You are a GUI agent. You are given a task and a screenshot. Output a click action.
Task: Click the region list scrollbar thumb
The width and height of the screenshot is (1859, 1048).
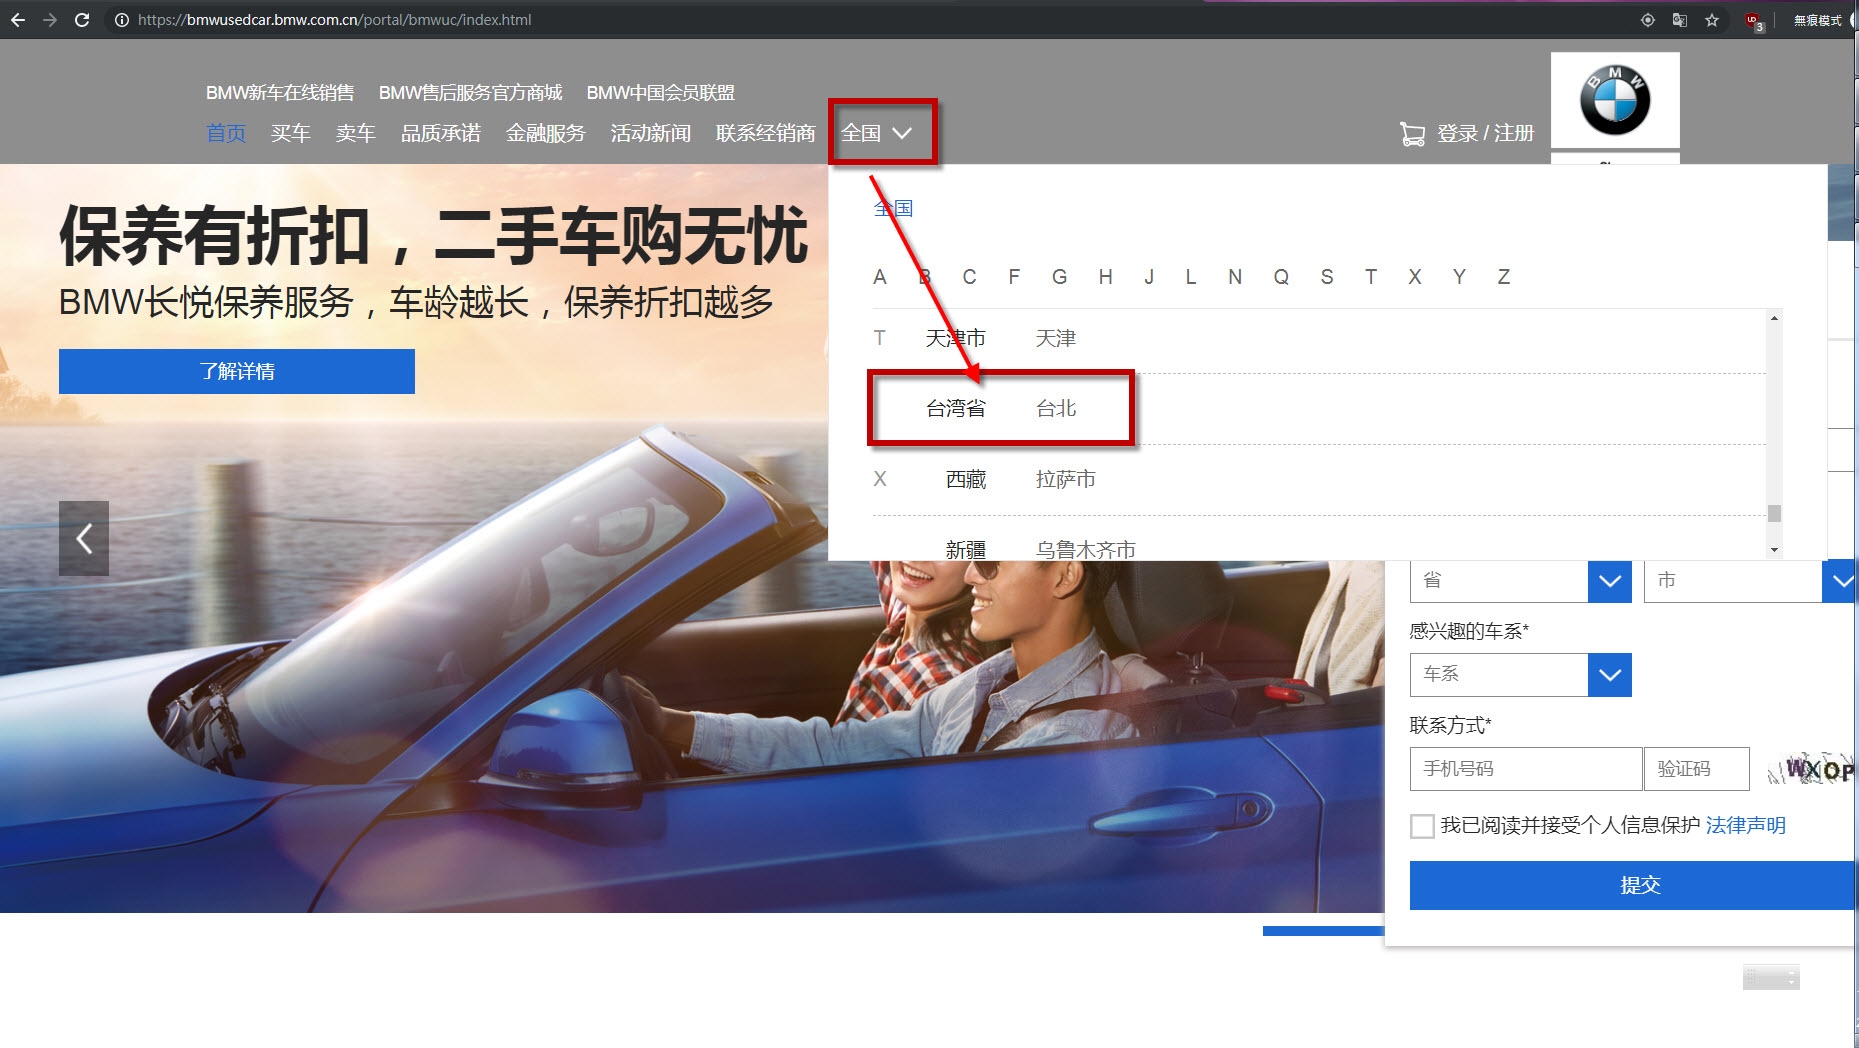pyautogui.click(x=1774, y=514)
